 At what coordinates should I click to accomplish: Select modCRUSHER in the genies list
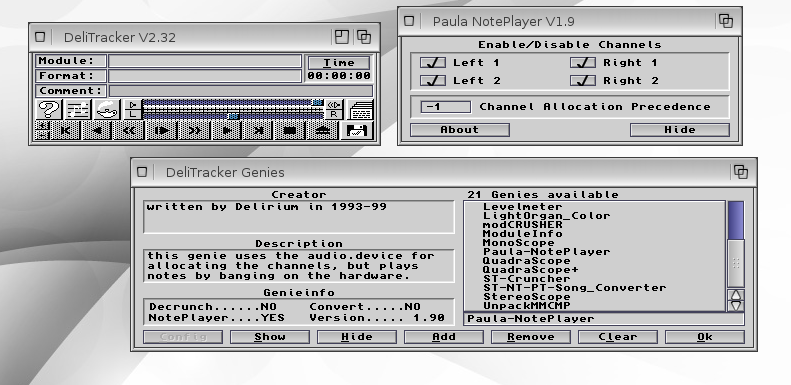(594, 225)
